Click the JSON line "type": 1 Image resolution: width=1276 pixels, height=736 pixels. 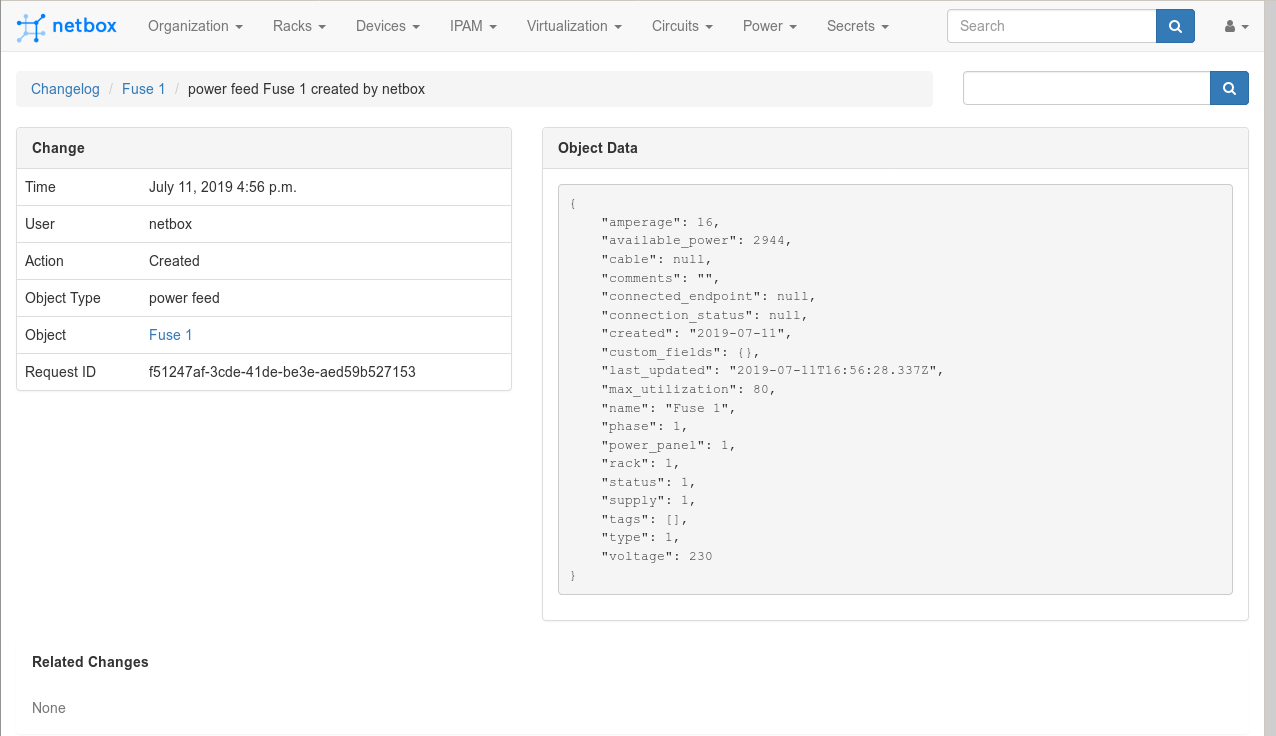pyautogui.click(x=640, y=537)
